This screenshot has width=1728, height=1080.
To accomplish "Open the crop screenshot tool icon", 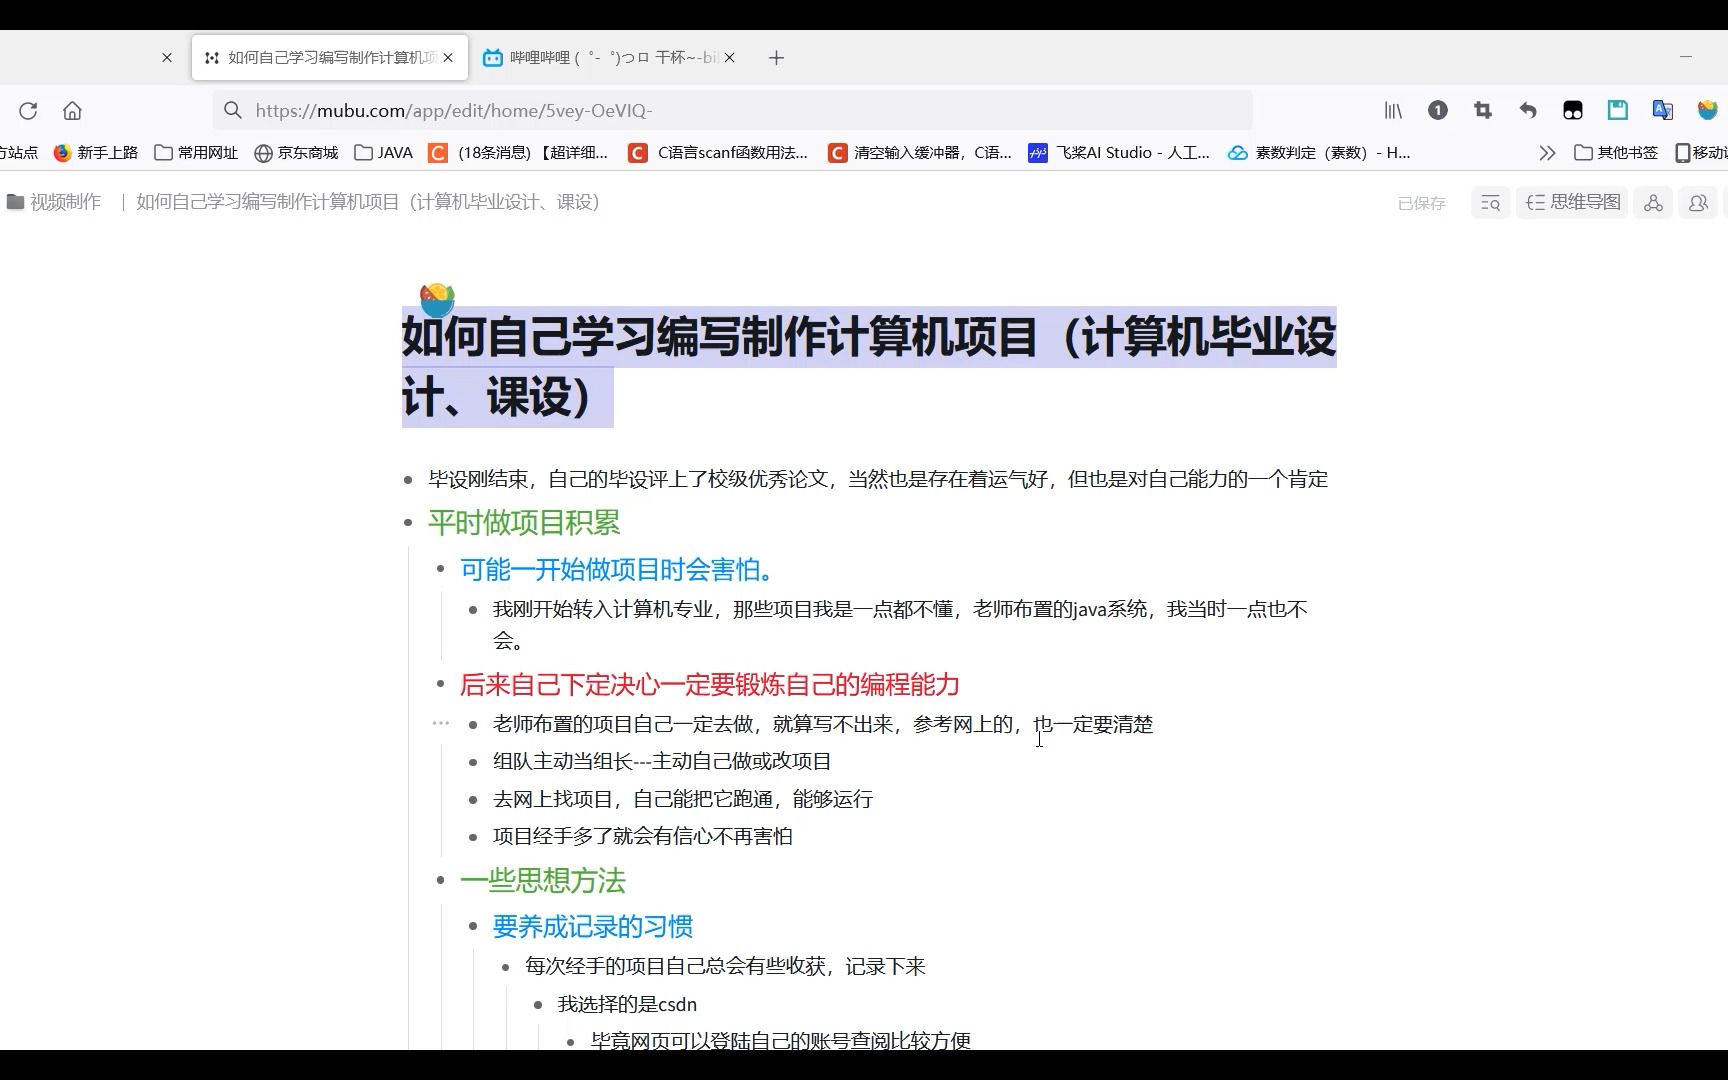I will (x=1483, y=111).
